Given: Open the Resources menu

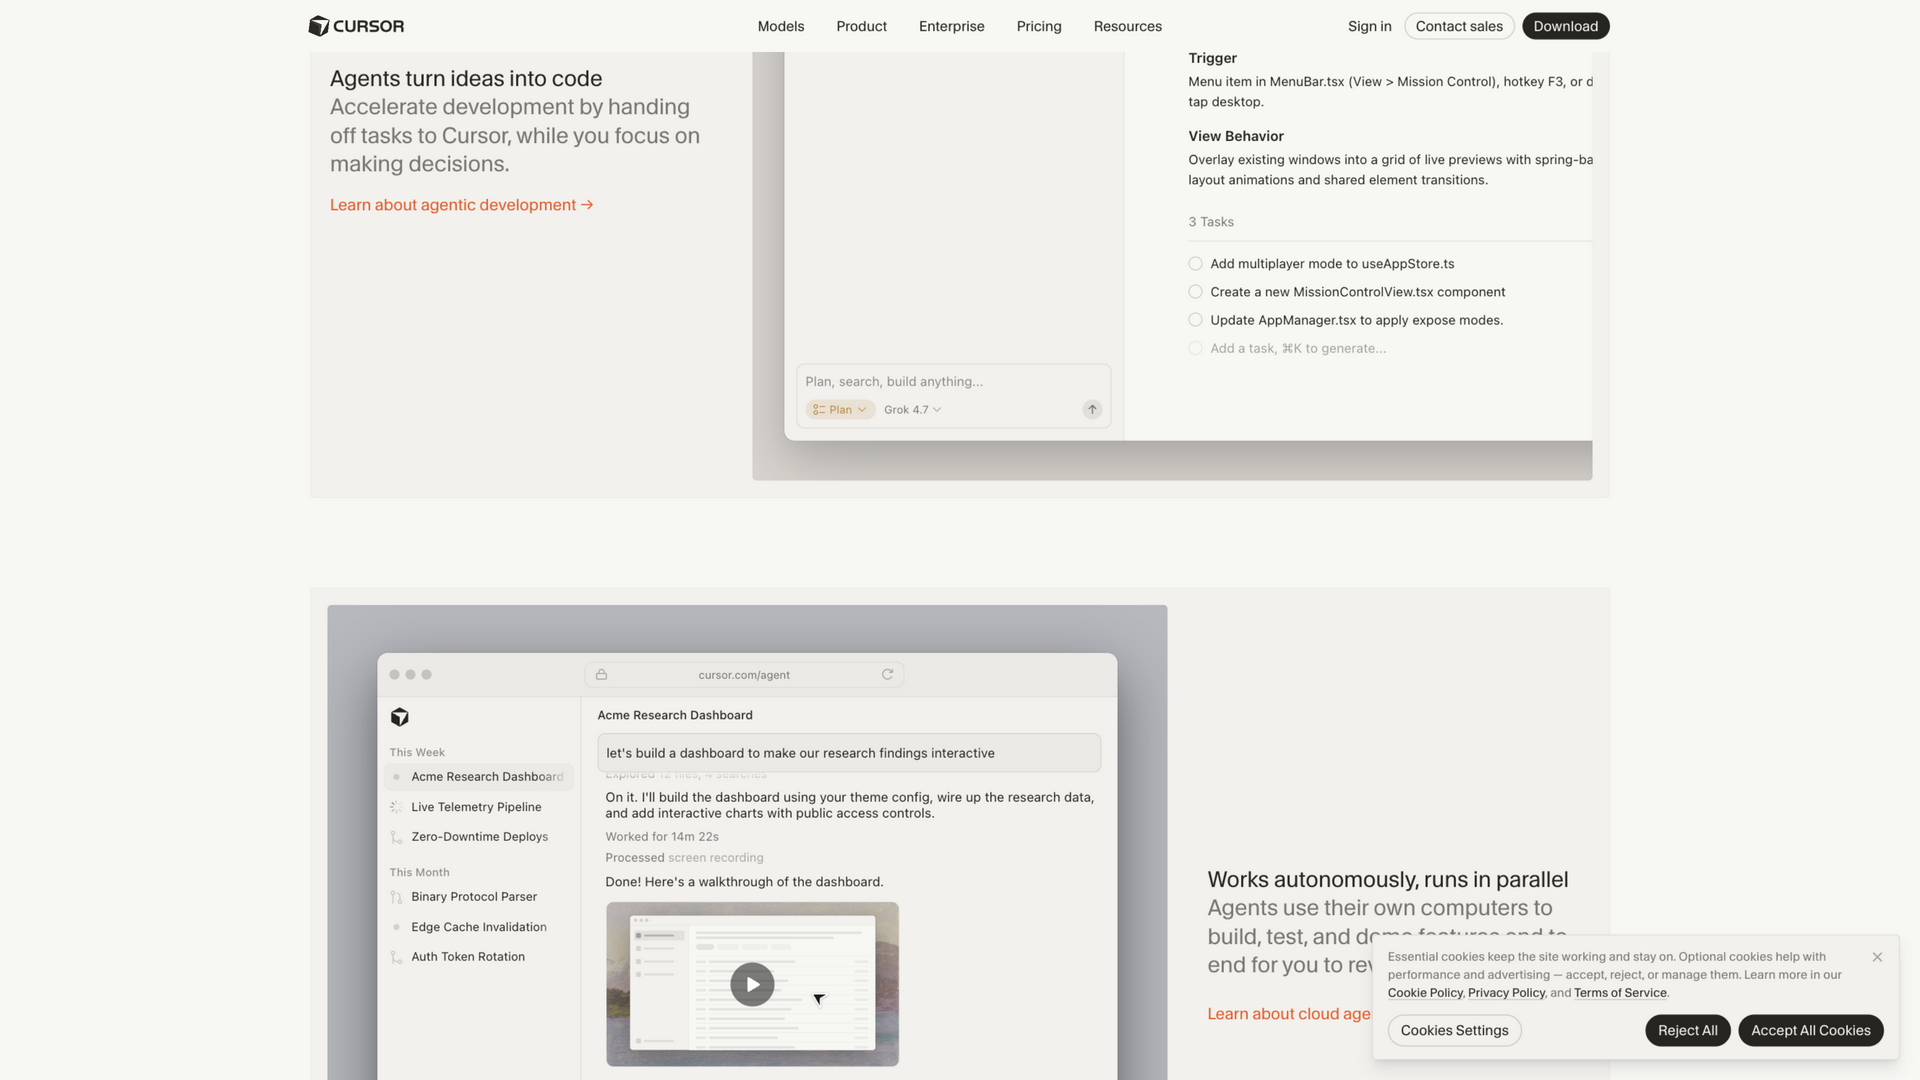Looking at the screenshot, I should coord(1127,26).
